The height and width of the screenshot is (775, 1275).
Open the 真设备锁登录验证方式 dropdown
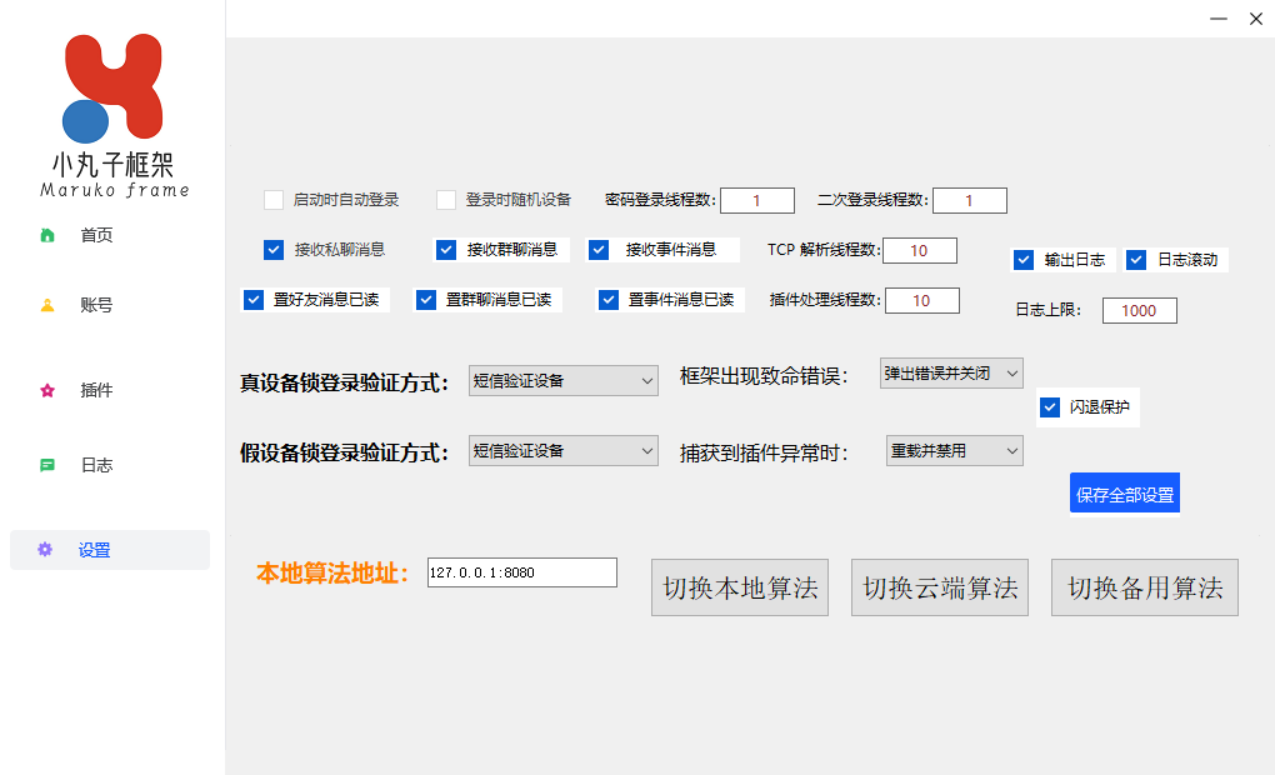click(x=563, y=381)
